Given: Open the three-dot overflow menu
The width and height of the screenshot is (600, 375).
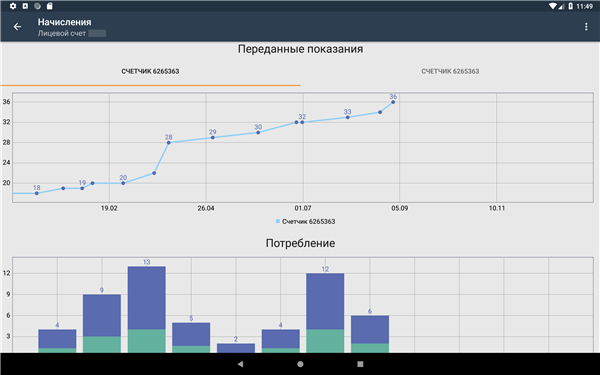Looking at the screenshot, I should pyautogui.click(x=586, y=26).
